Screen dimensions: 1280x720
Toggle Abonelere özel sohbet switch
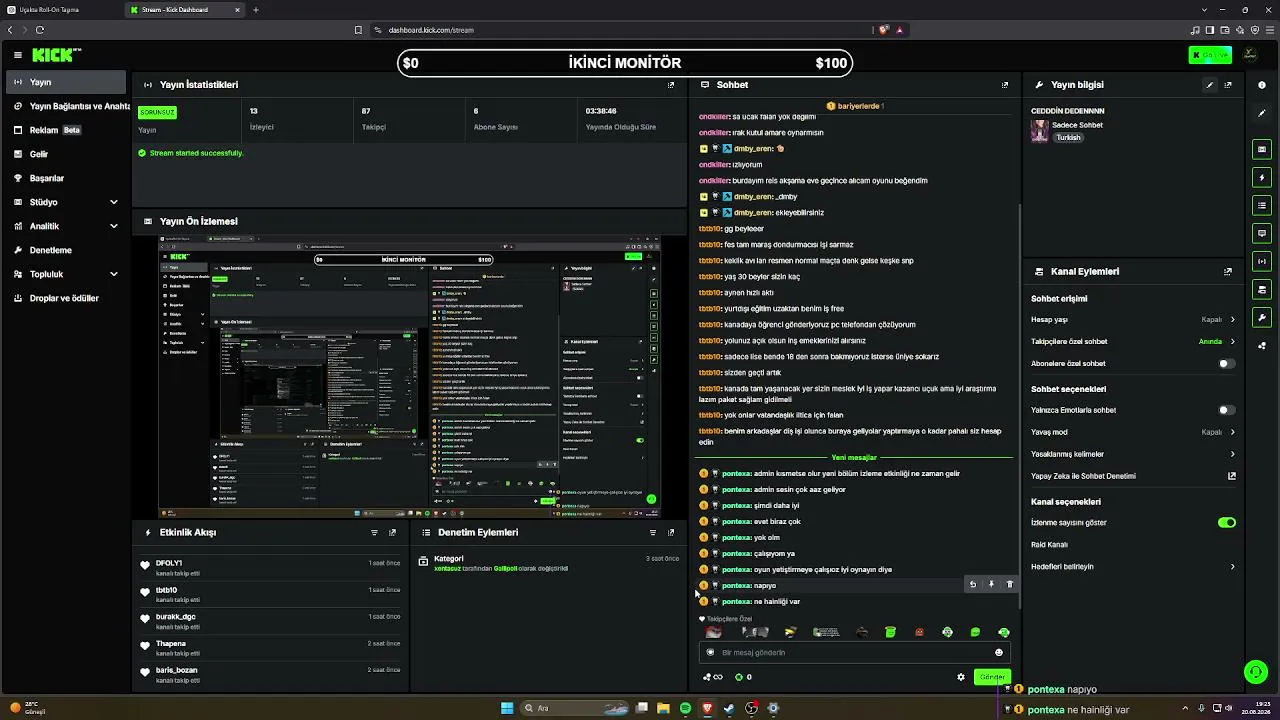tap(1226, 363)
